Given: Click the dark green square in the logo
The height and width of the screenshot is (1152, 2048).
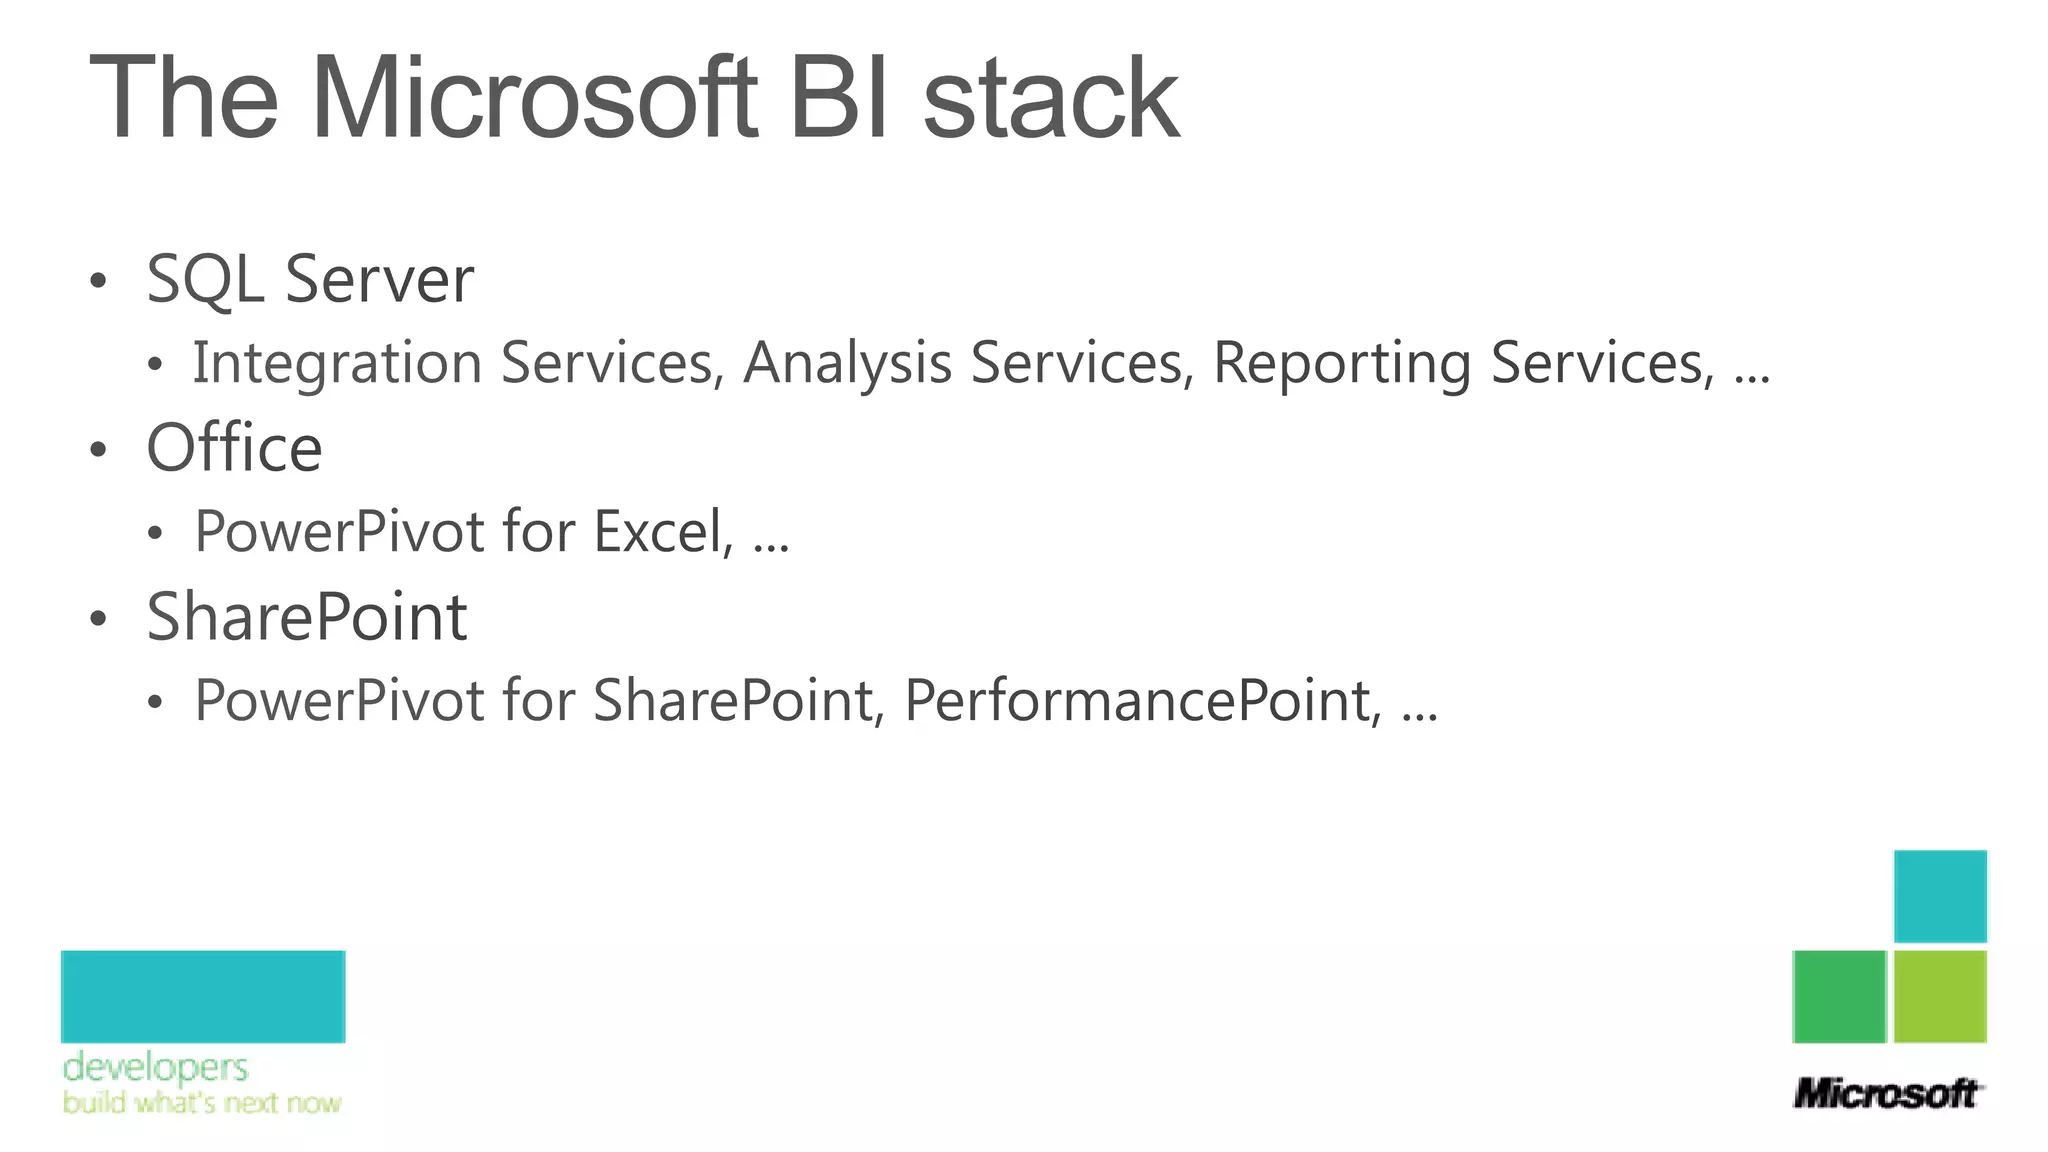Looking at the screenshot, I should click(1839, 996).
